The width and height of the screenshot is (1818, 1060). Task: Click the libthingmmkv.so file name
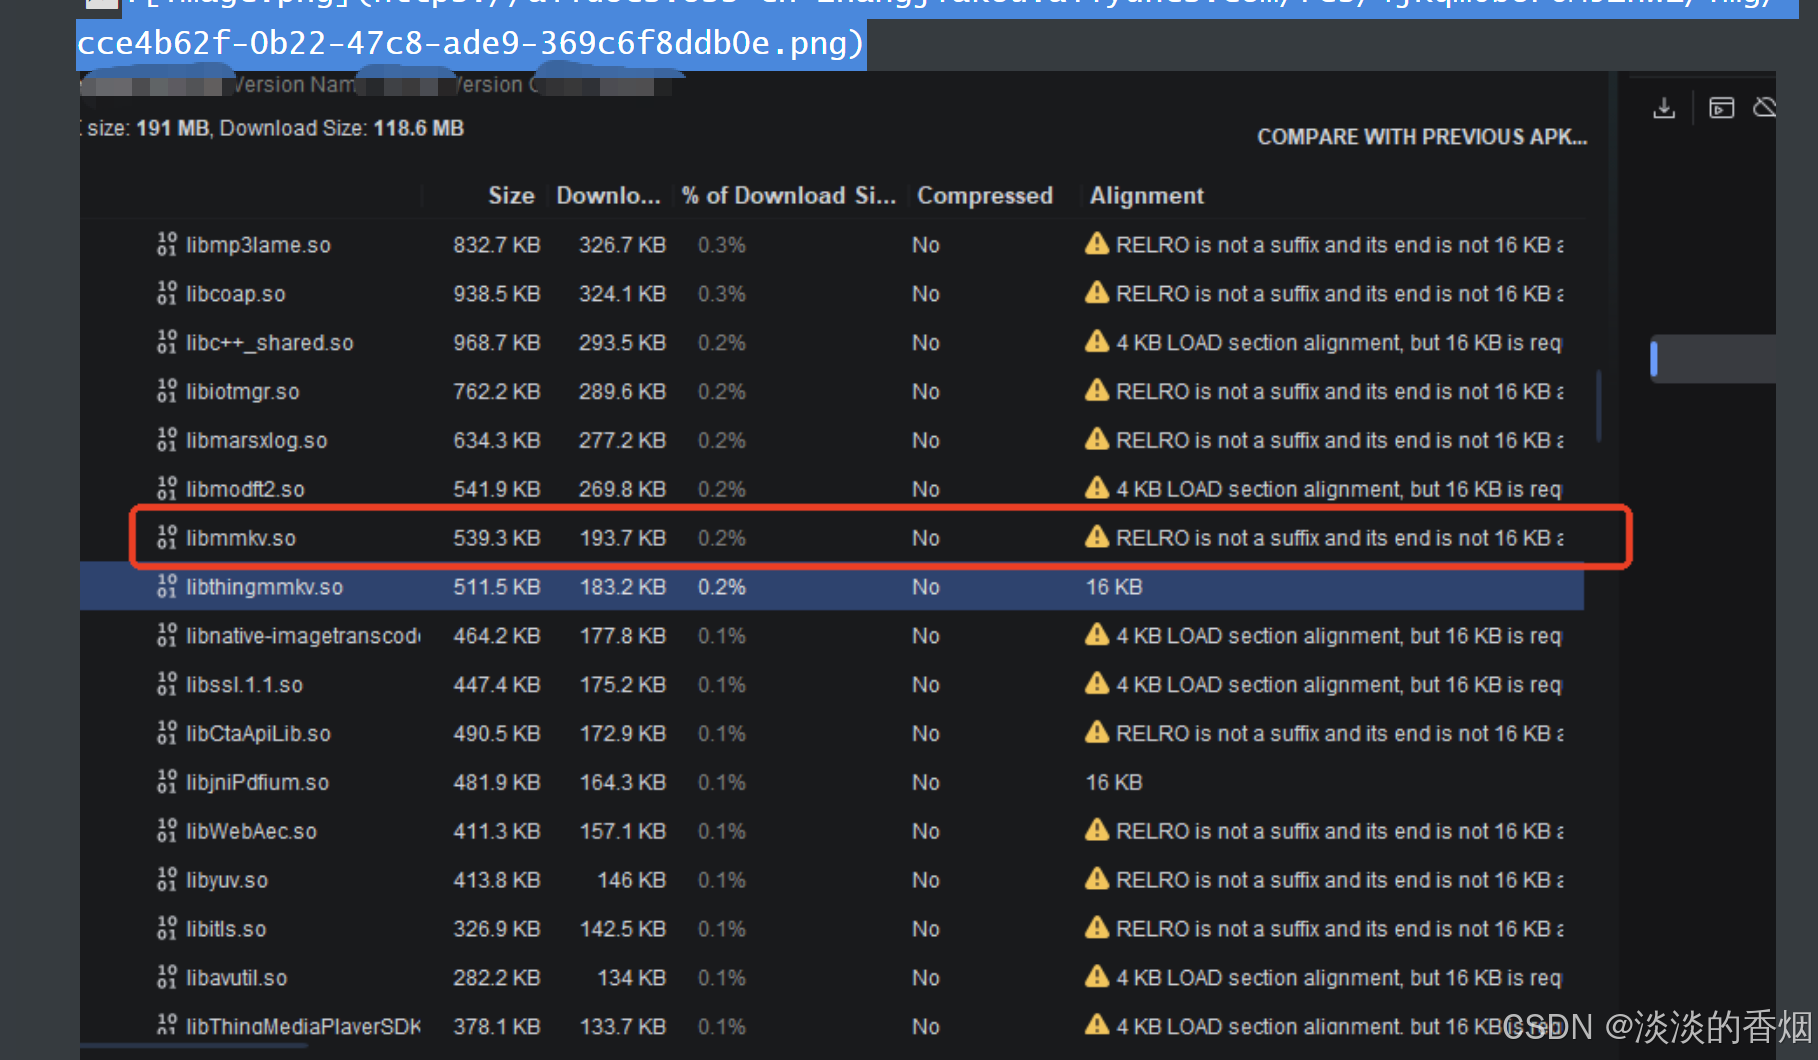pos(265,587)
